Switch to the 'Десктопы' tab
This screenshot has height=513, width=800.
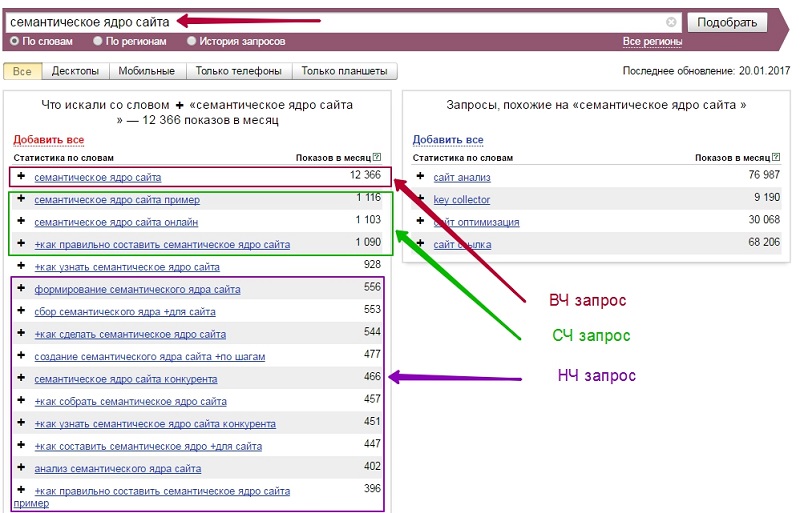tap(76, 71)
